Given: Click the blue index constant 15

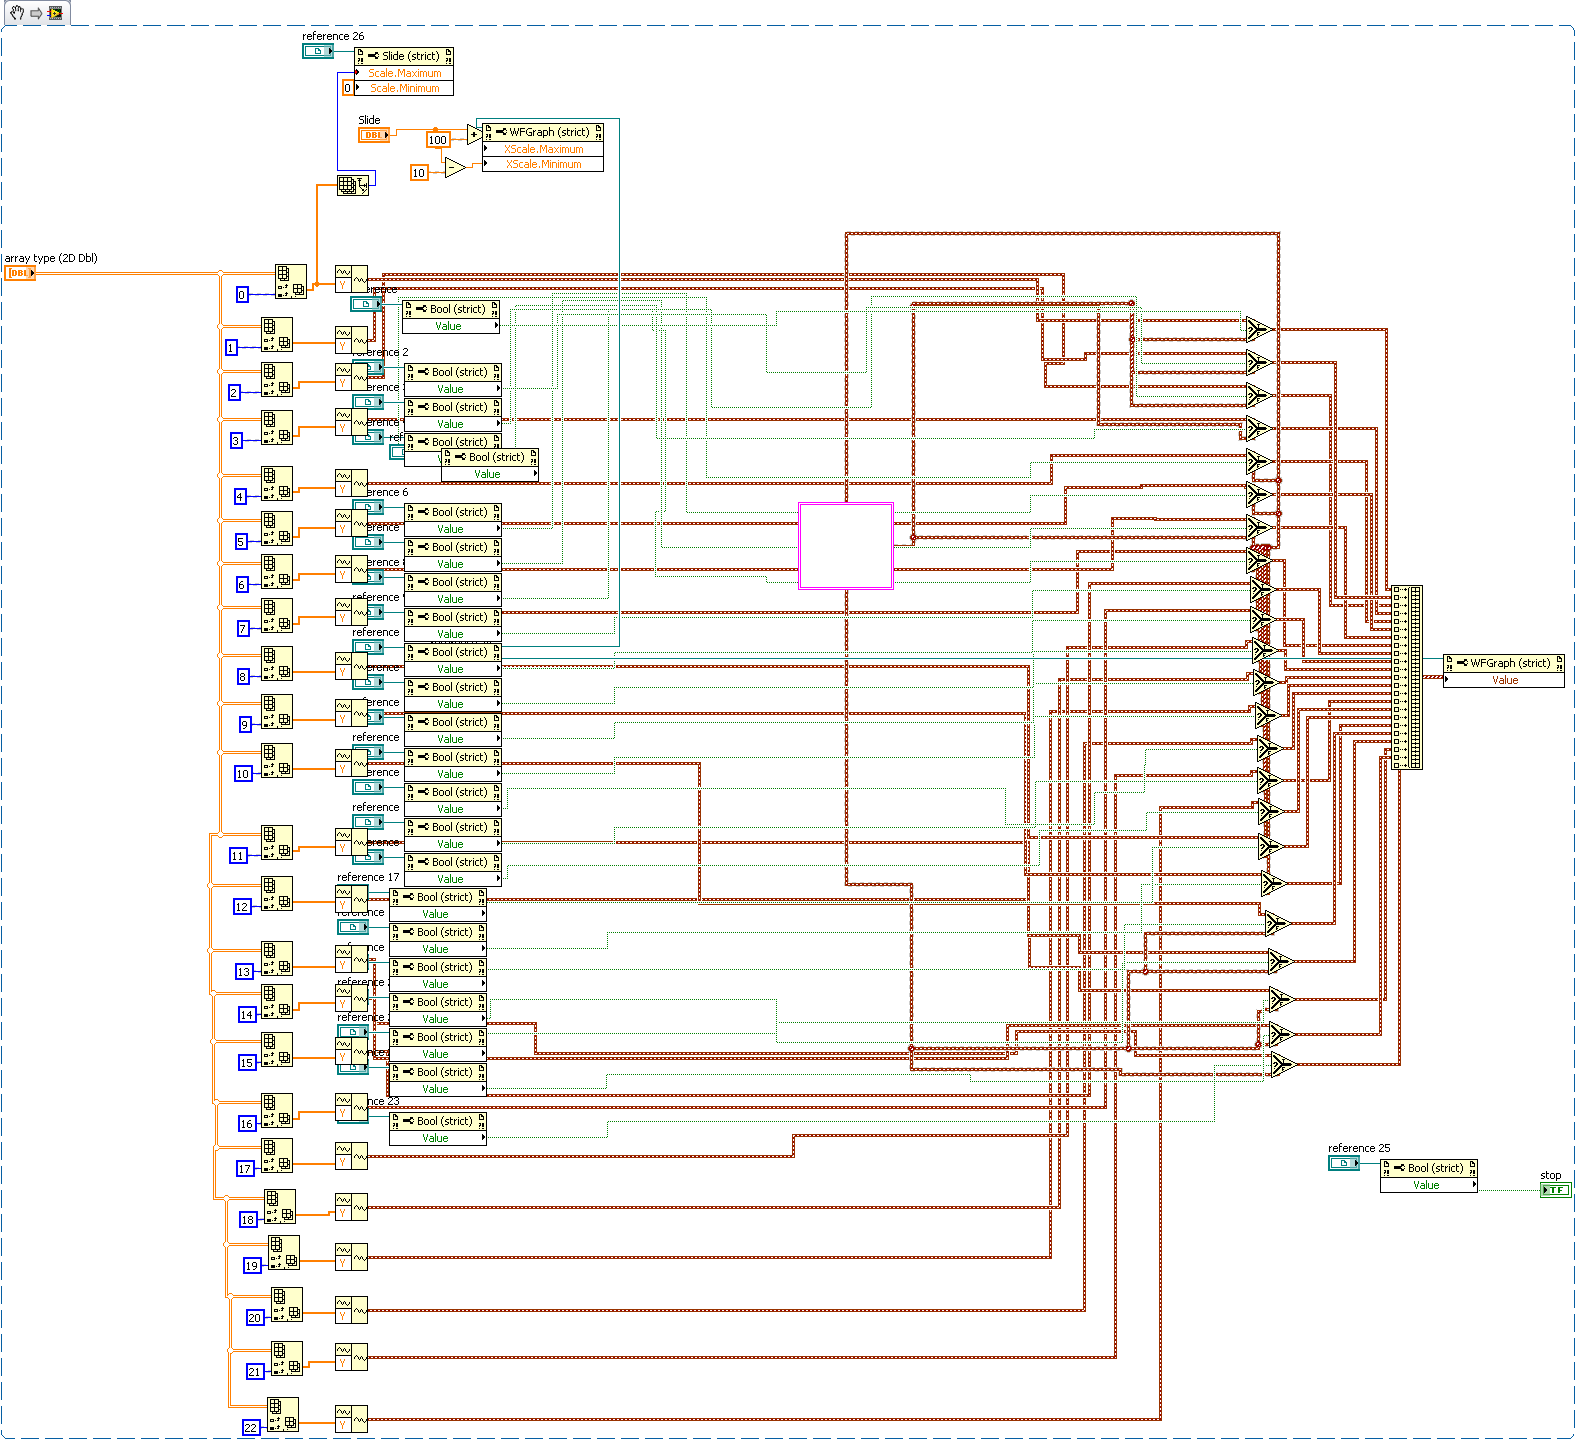Looking at the screenshot, I should (x=247, y=1063).
